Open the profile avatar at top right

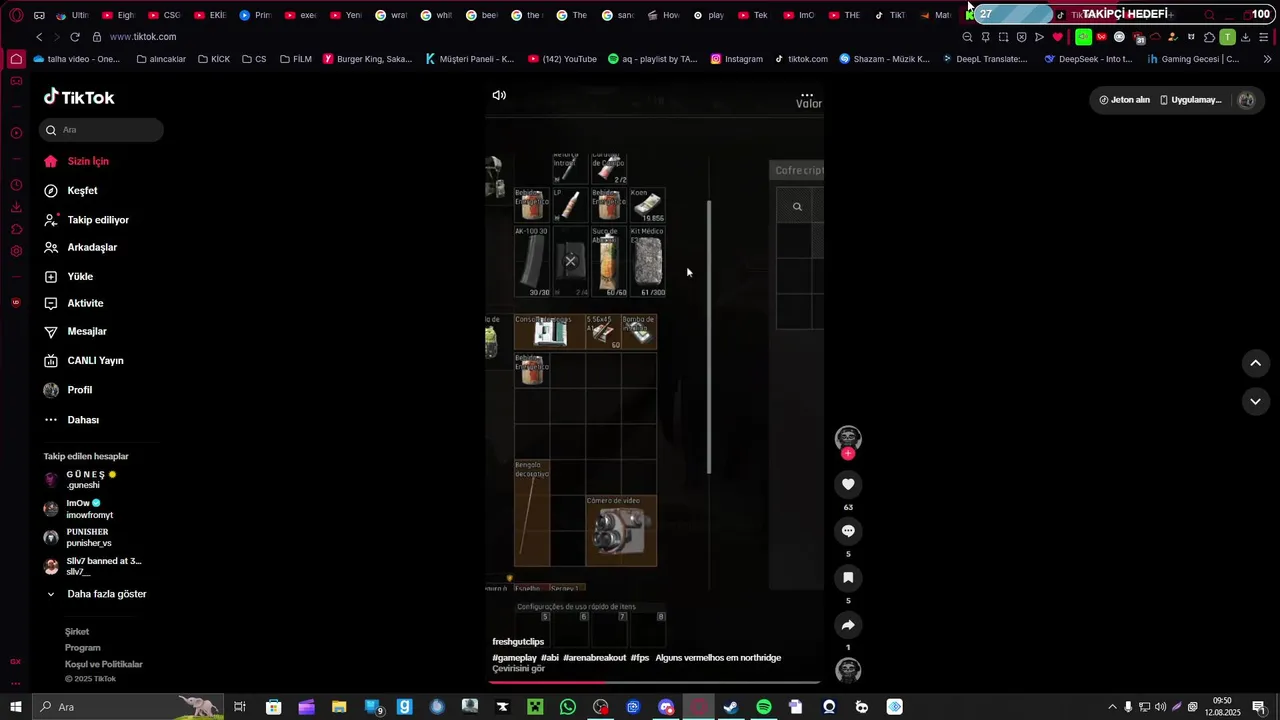click(x=1246, y=100)
